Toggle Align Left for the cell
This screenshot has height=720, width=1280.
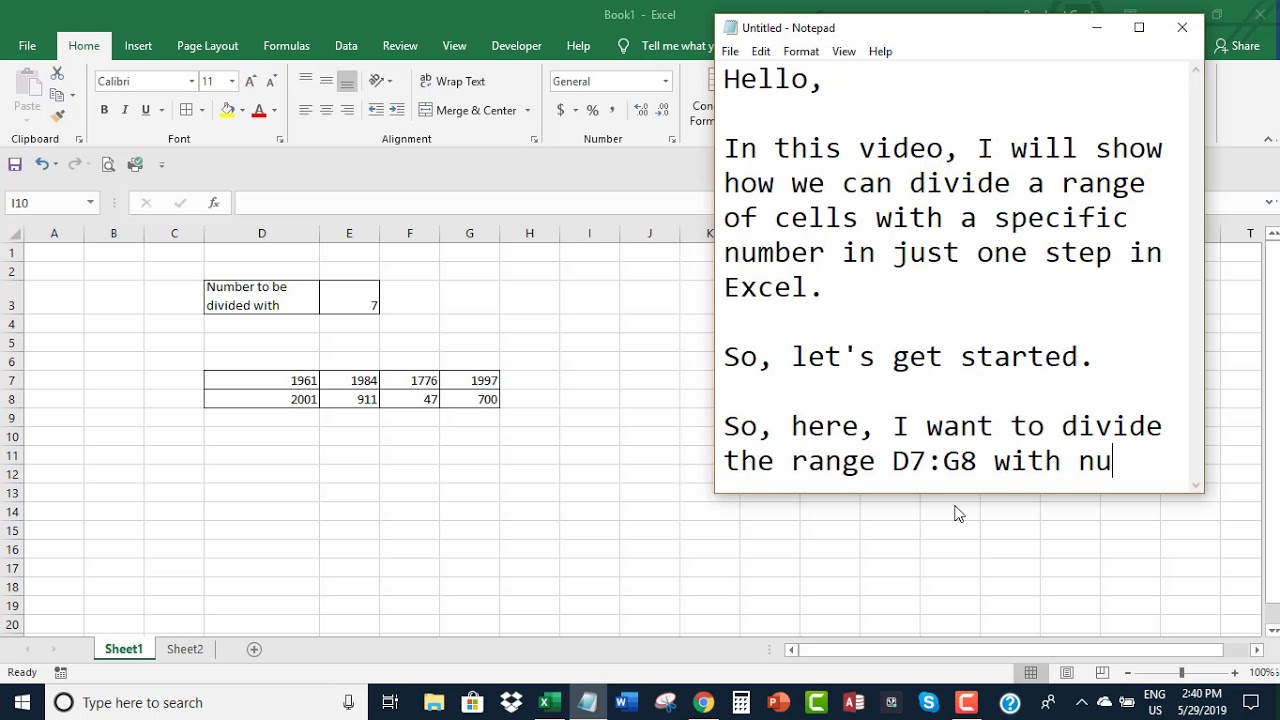point(305,110)
